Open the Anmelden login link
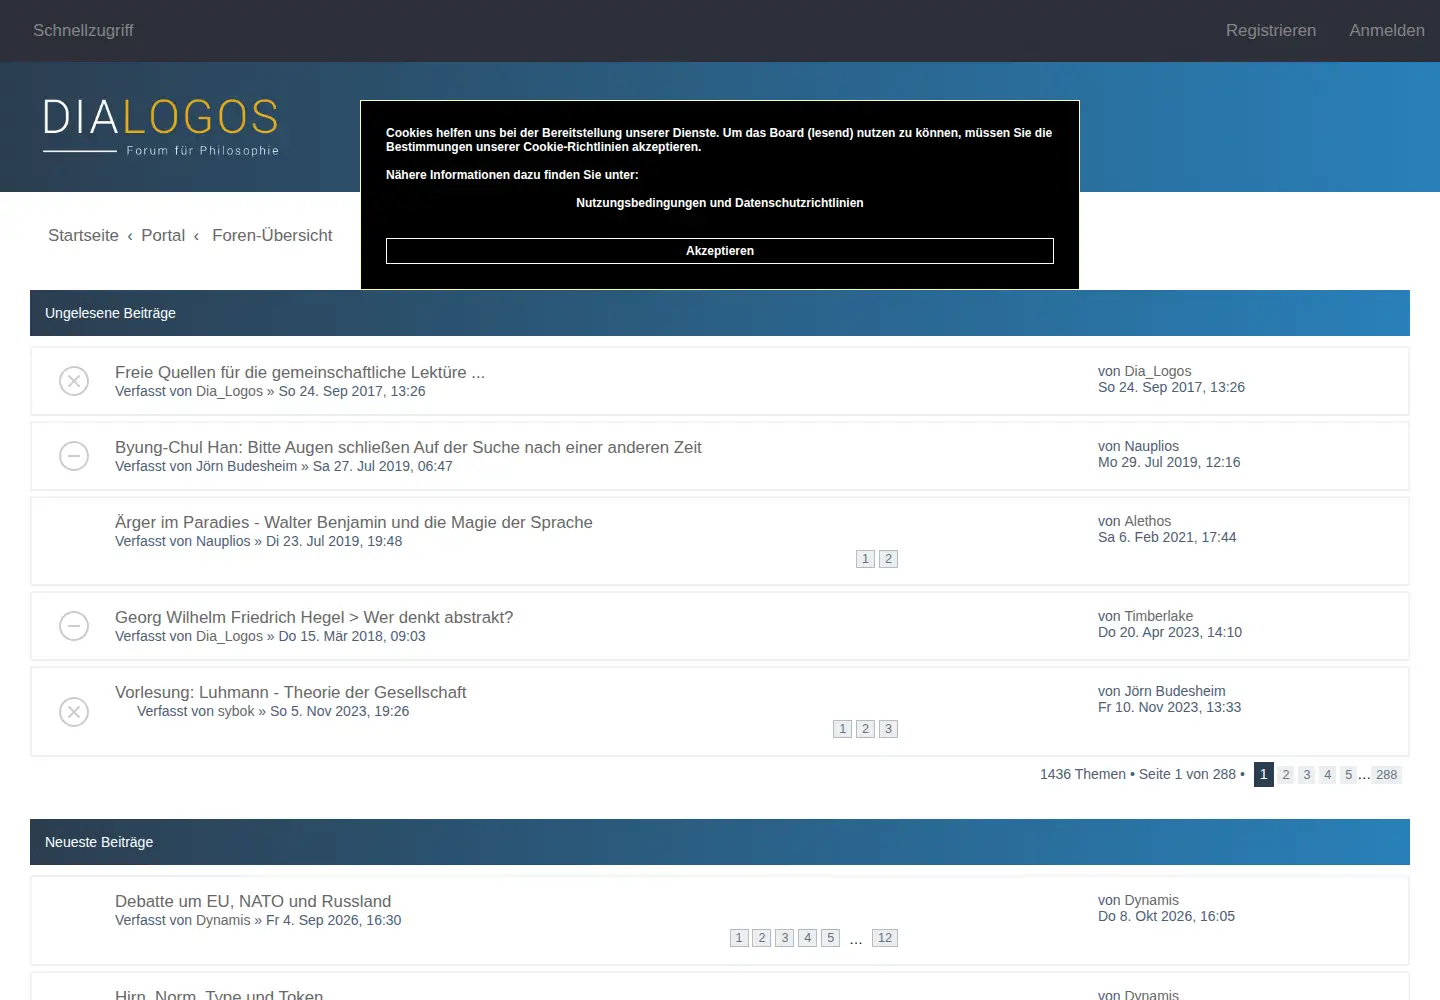This screenshot has height=1000, width=1440. [x=1387, y=30]
